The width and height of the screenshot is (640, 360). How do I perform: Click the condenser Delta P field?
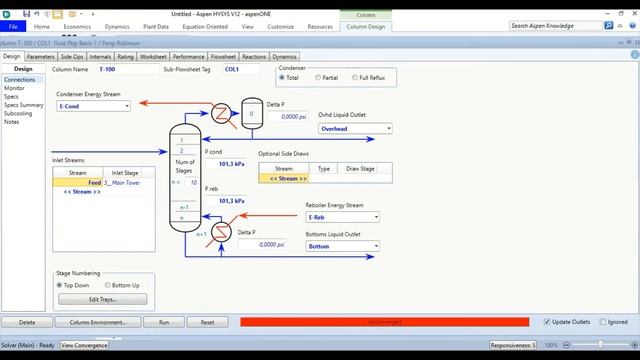288,117
